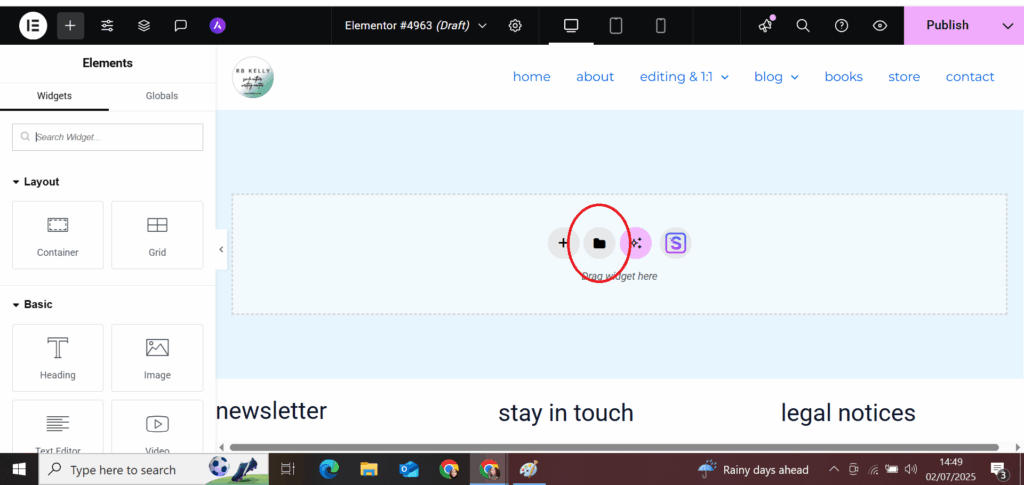
Task: Collapse the Elements panel with arrow handle
Action: (x=221, y=249)
